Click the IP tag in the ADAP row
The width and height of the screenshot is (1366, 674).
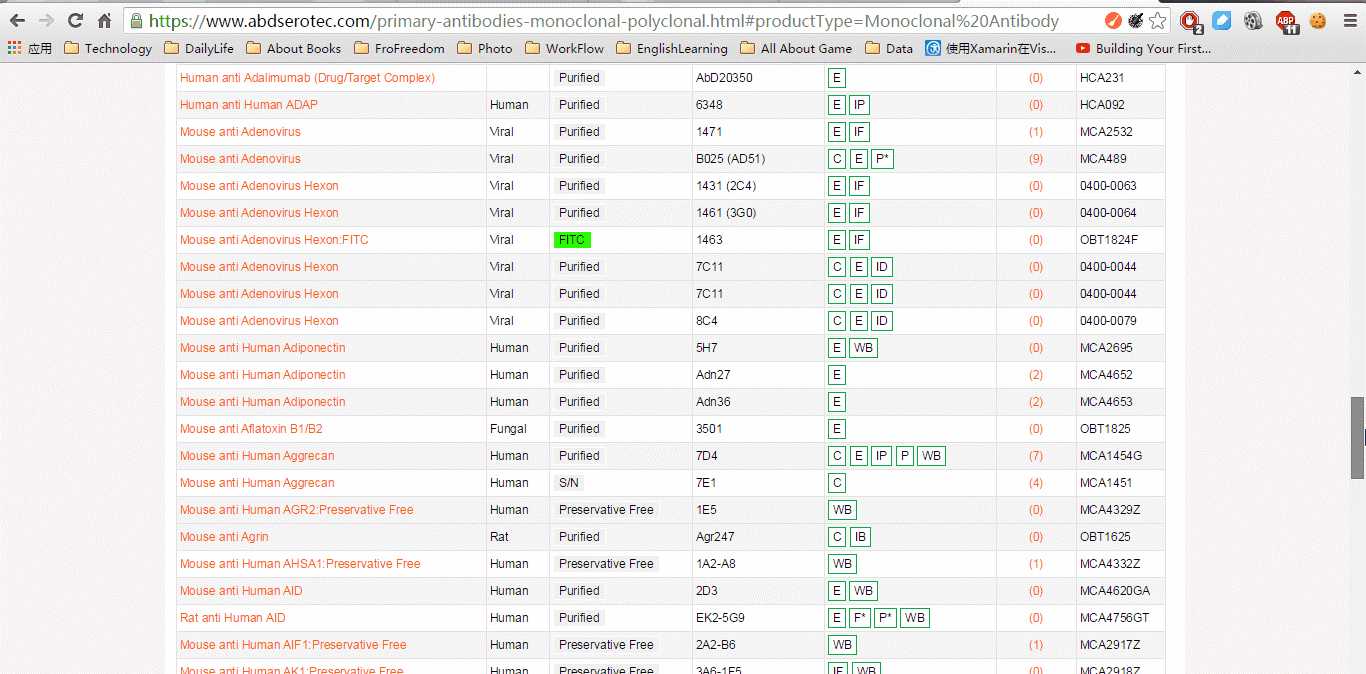tap(860, 105)
